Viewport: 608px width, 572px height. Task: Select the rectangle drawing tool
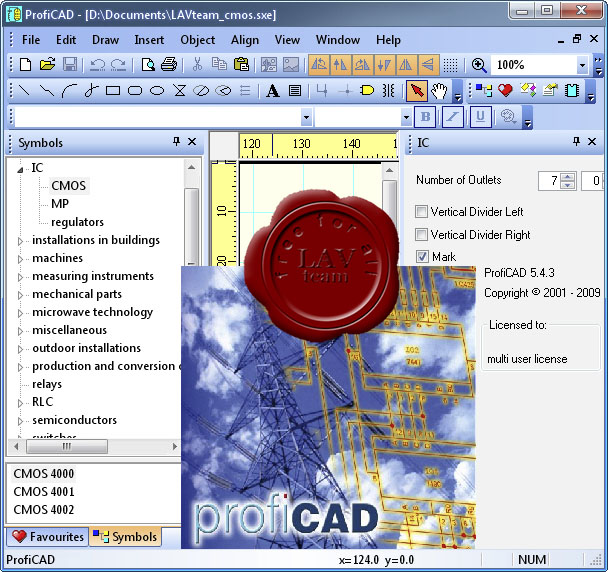tap(113, 91)
